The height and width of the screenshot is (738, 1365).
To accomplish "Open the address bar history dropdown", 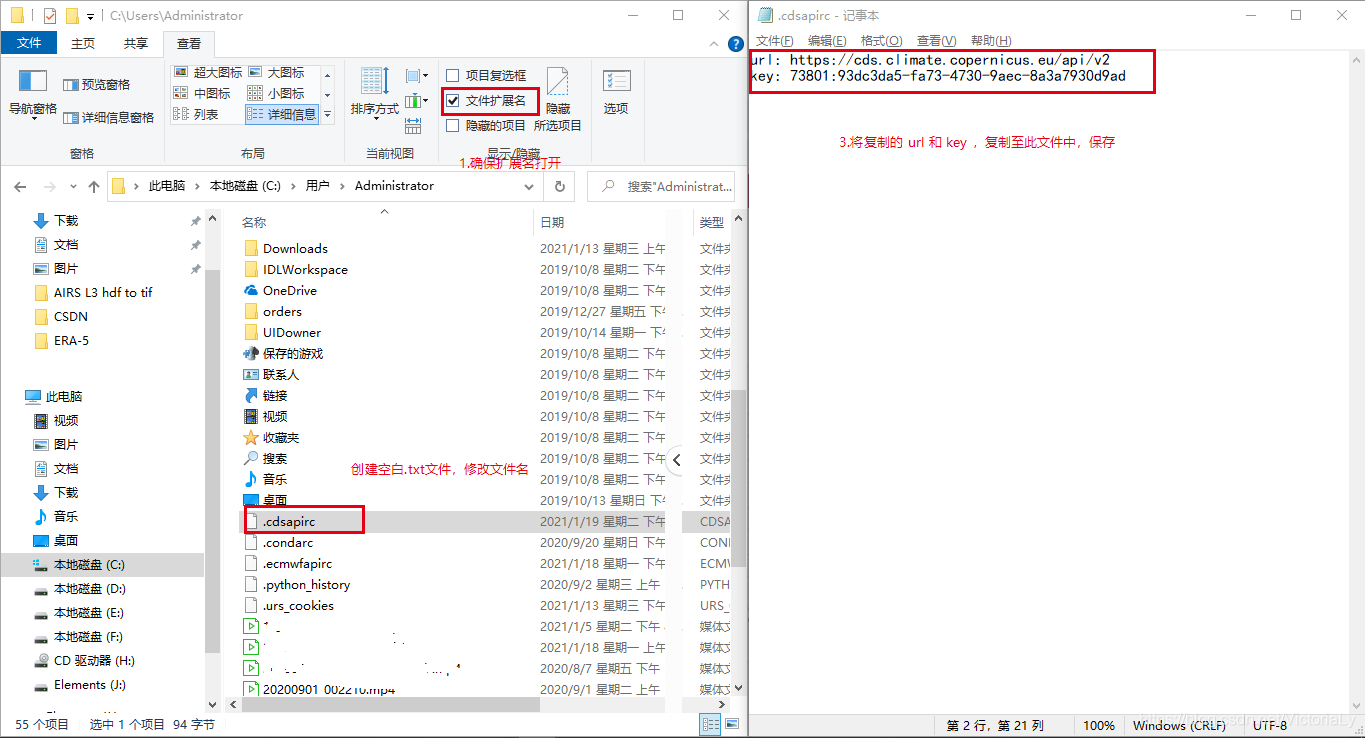I will pos(529,185).
